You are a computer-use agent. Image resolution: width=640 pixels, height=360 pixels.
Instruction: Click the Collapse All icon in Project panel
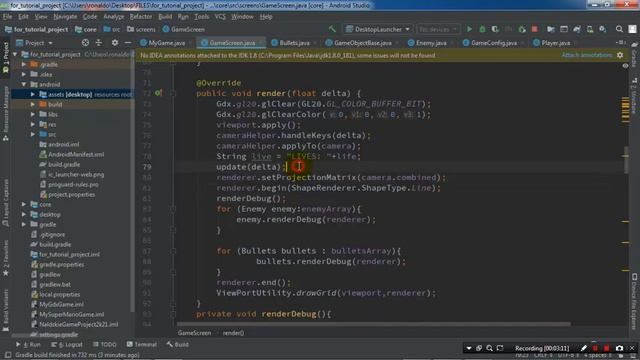99,42
